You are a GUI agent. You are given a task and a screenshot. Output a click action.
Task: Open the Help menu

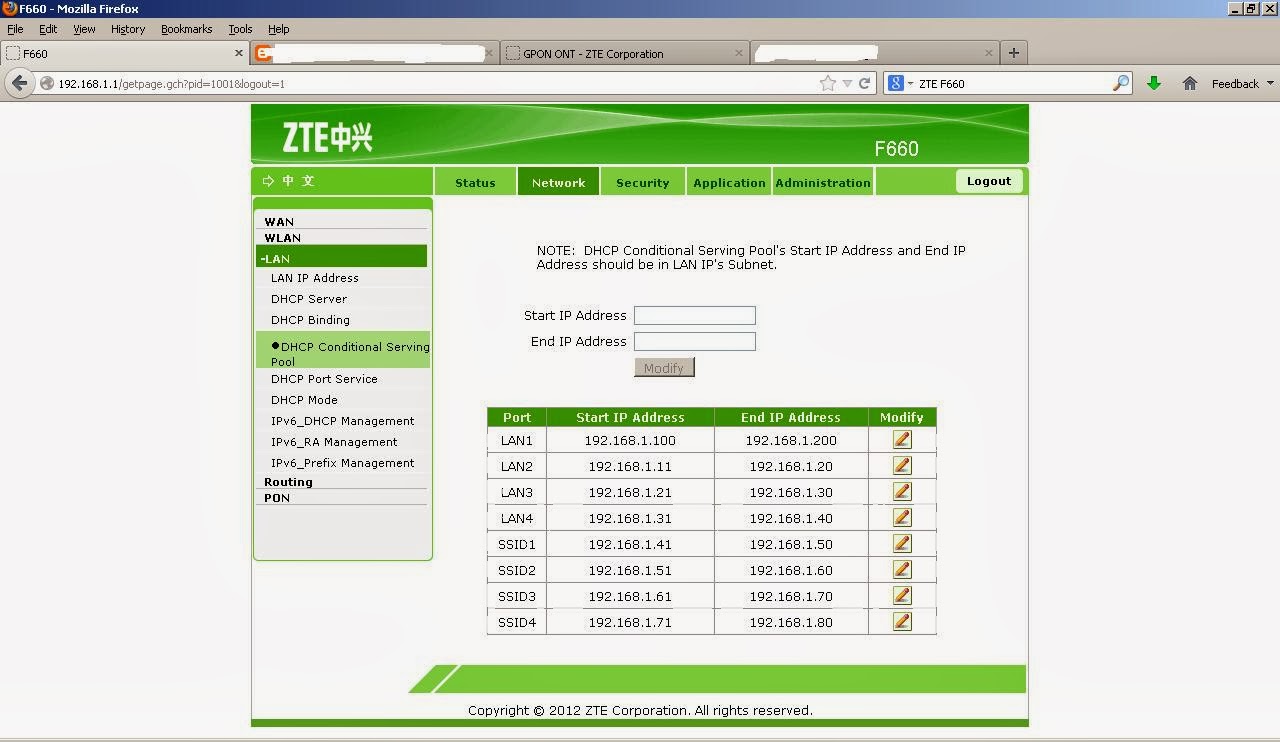(x=279, y=29)
